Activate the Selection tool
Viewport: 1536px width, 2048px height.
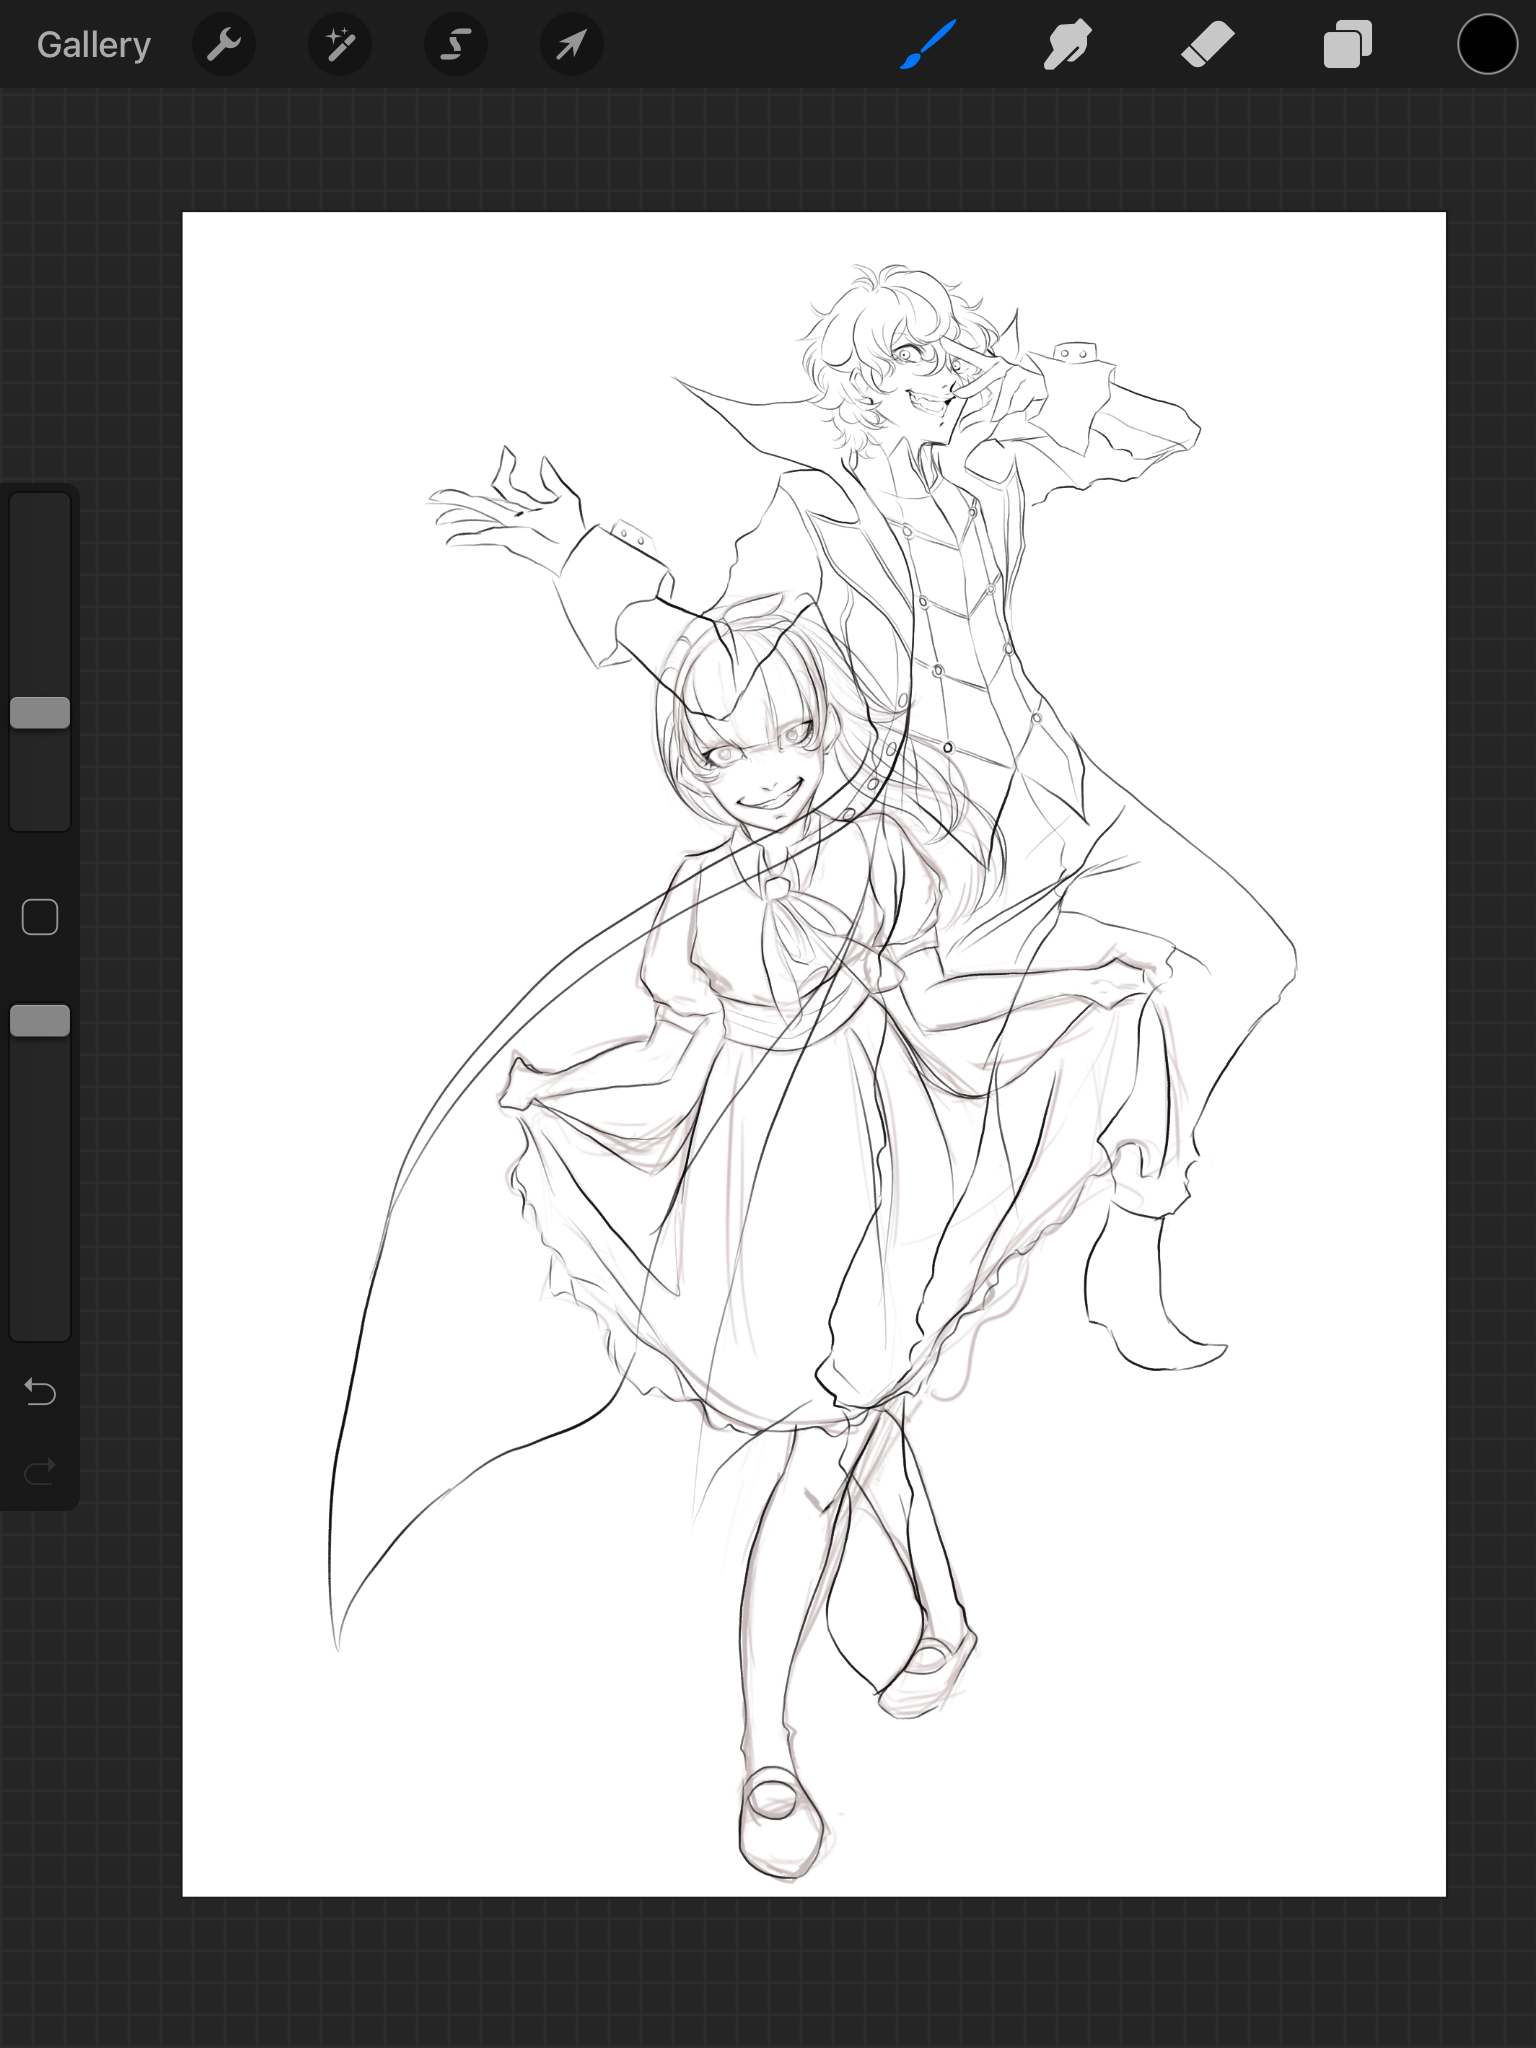tap(456, 45)
